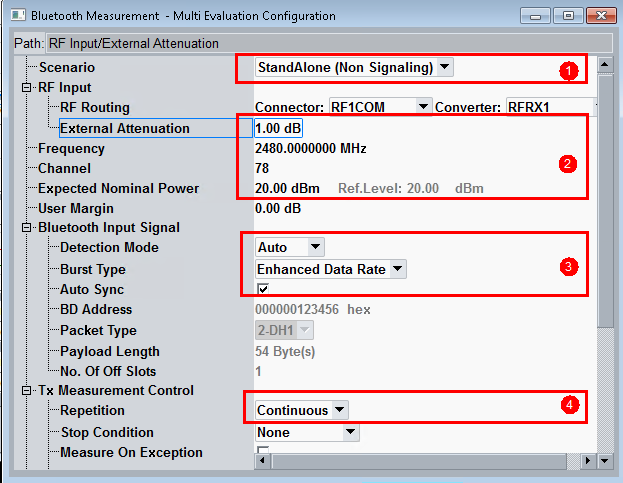The image size is (623, 483).
Task: Select the Payload Length tree row
Action: pyautogui.click(x=110, y=351)
